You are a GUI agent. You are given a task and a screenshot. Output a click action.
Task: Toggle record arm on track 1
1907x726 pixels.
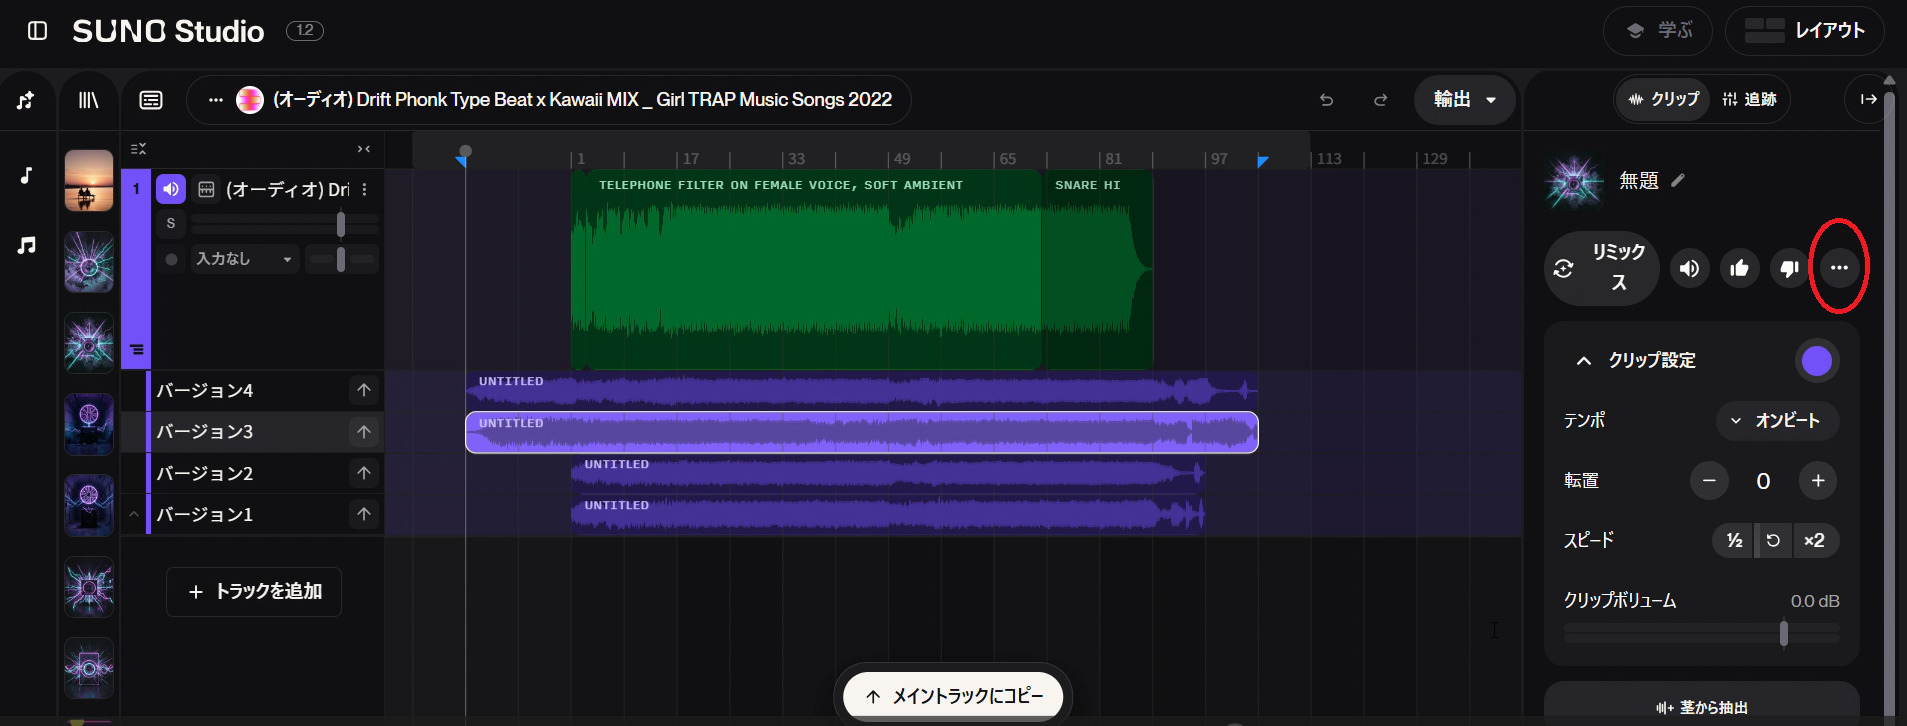(x=171, y=259)
